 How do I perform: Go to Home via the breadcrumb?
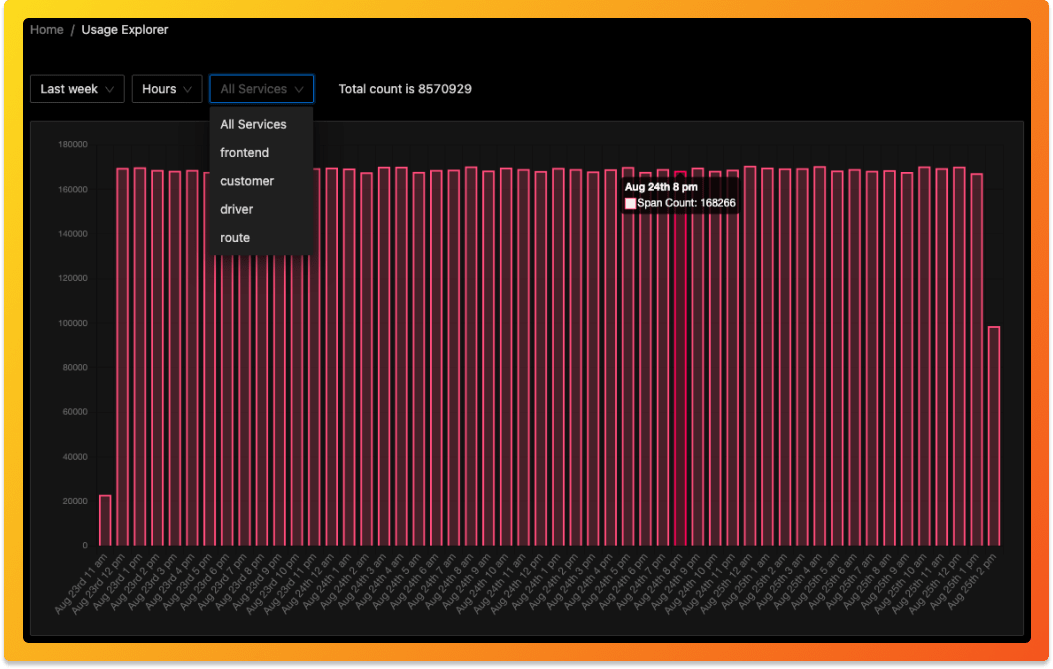click(46, 30)
